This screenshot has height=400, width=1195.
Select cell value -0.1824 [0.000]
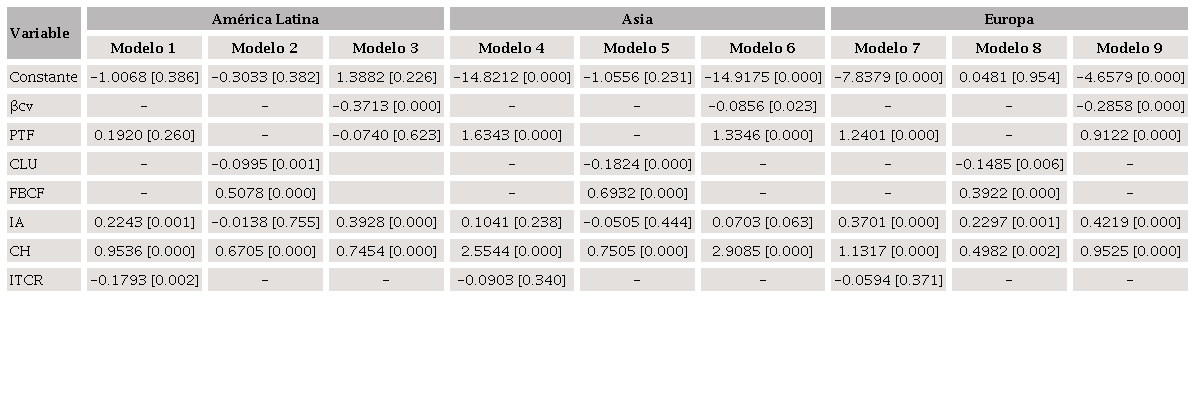pos(637,164)
